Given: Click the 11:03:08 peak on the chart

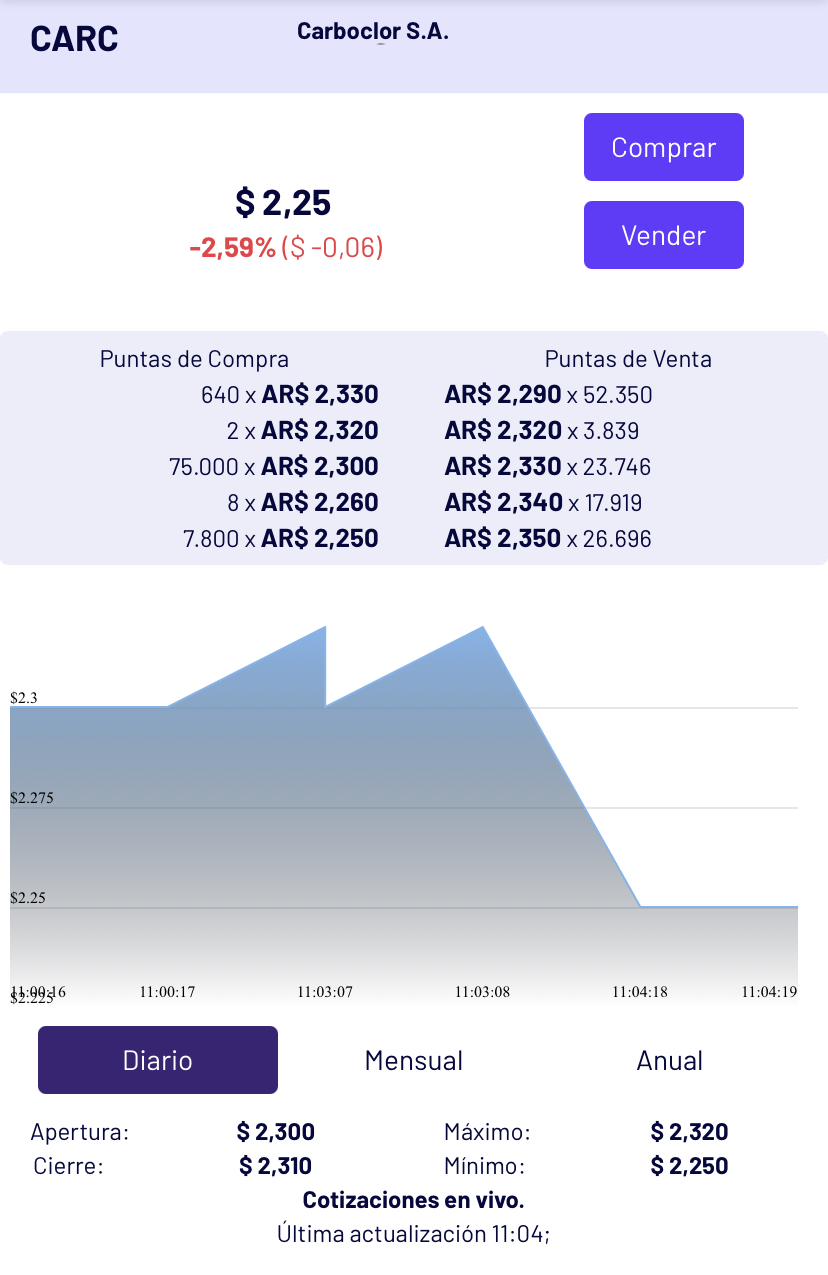Looking at the screenshot, I should pyautogui.click(x=484, y=627).
